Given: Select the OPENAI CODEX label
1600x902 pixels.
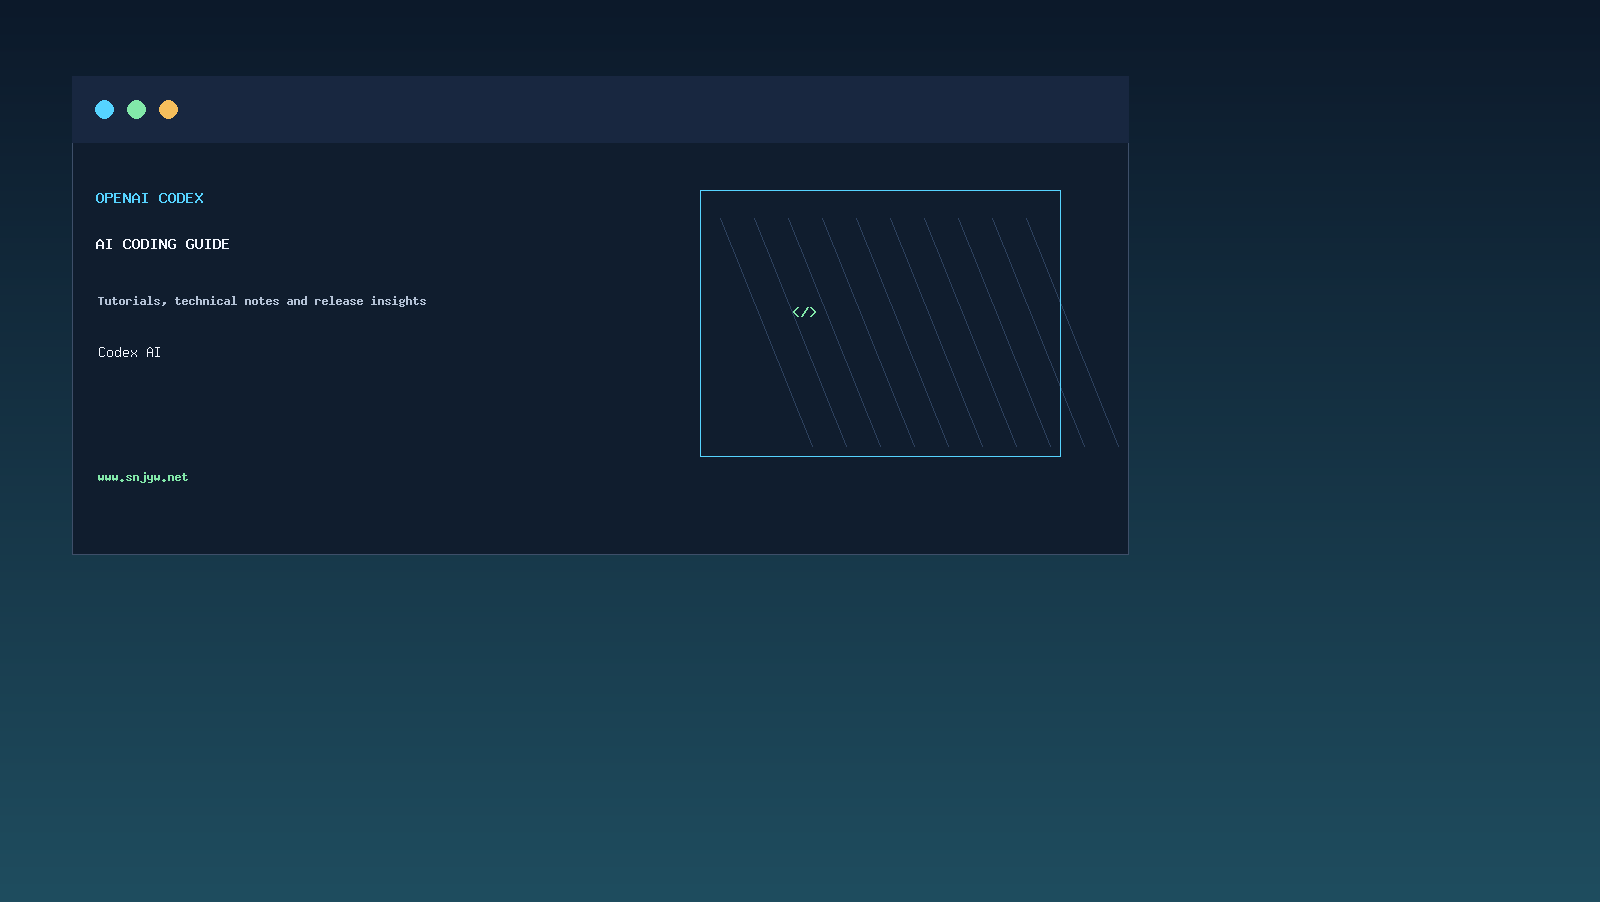Looking at the screenshot, I should [x=149, y=198].
